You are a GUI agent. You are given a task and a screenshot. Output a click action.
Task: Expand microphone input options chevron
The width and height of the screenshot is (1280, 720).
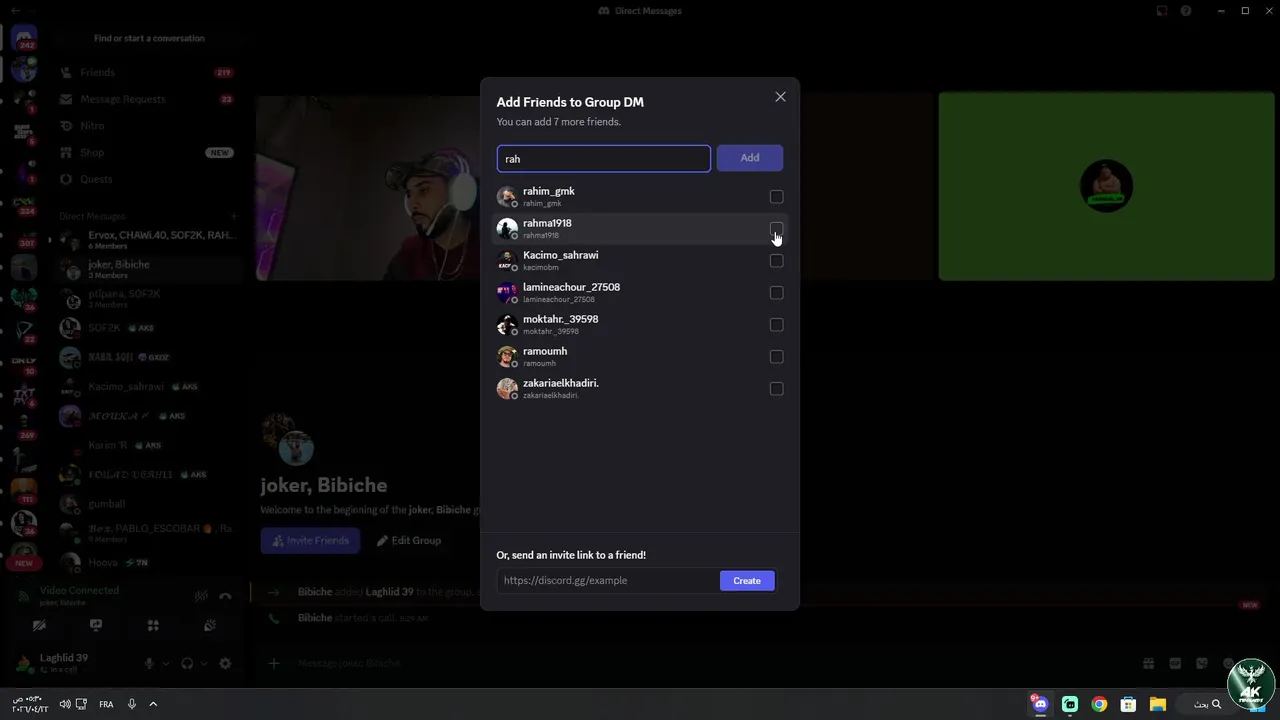click(166, 663)
